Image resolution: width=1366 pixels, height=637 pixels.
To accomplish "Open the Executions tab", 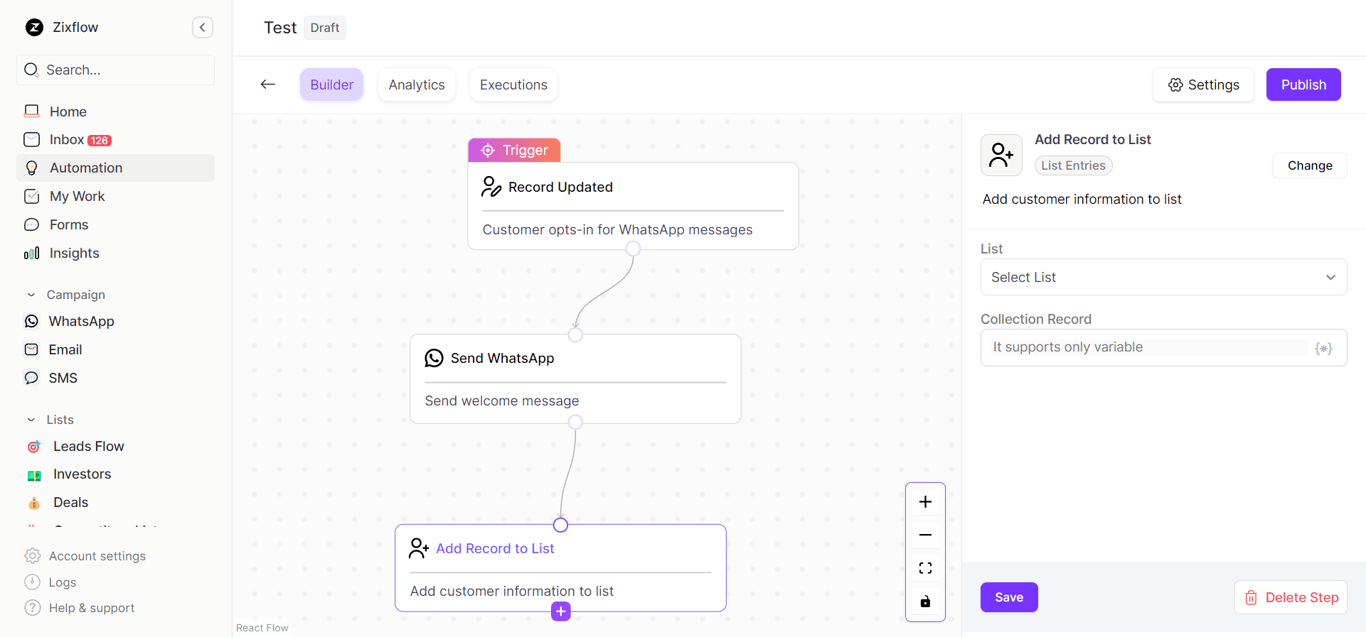I will point(513,84).
